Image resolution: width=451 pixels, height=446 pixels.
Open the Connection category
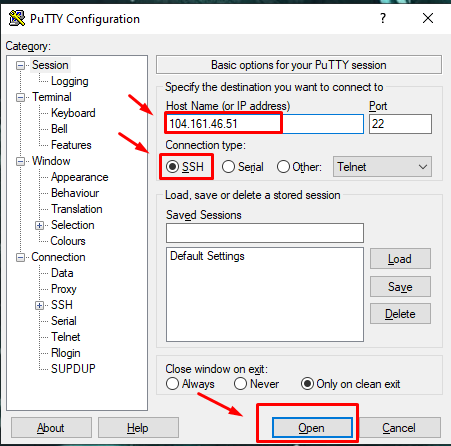[x=58, y=257]
